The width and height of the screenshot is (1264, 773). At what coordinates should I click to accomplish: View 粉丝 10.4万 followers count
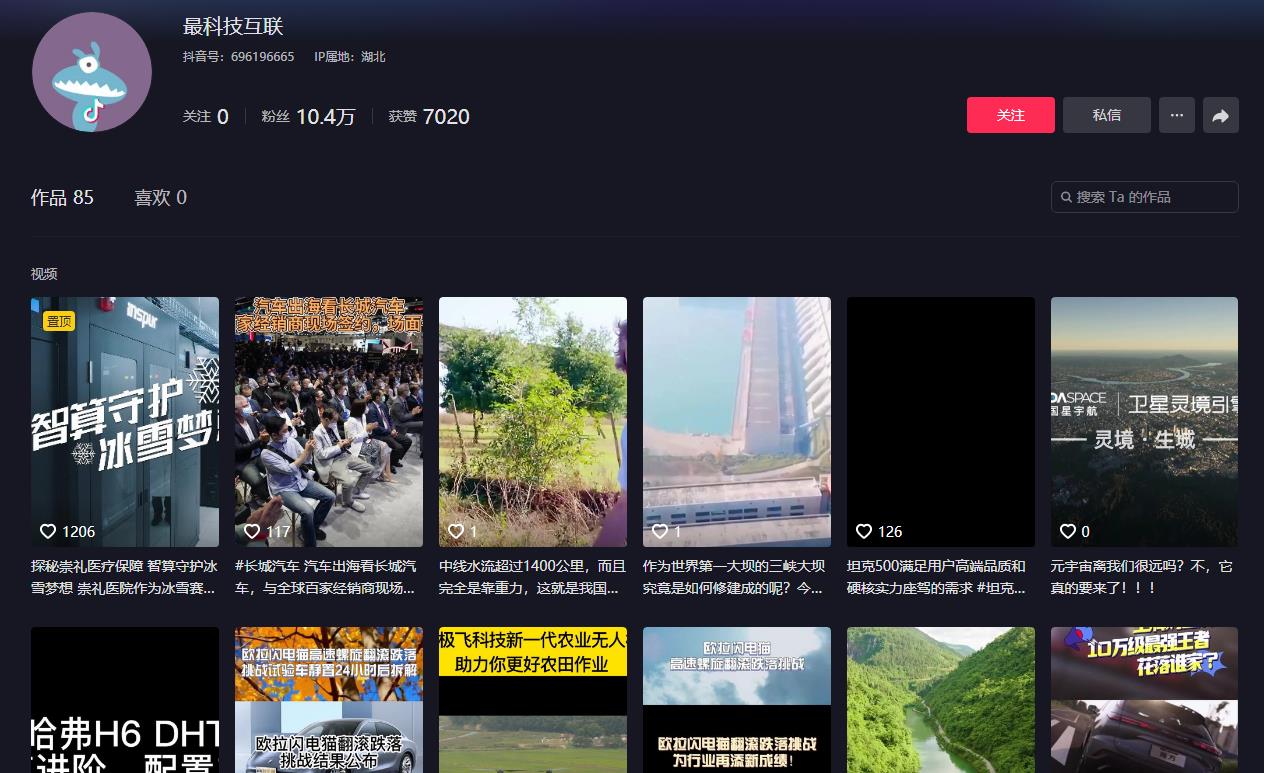pos(308,116)
